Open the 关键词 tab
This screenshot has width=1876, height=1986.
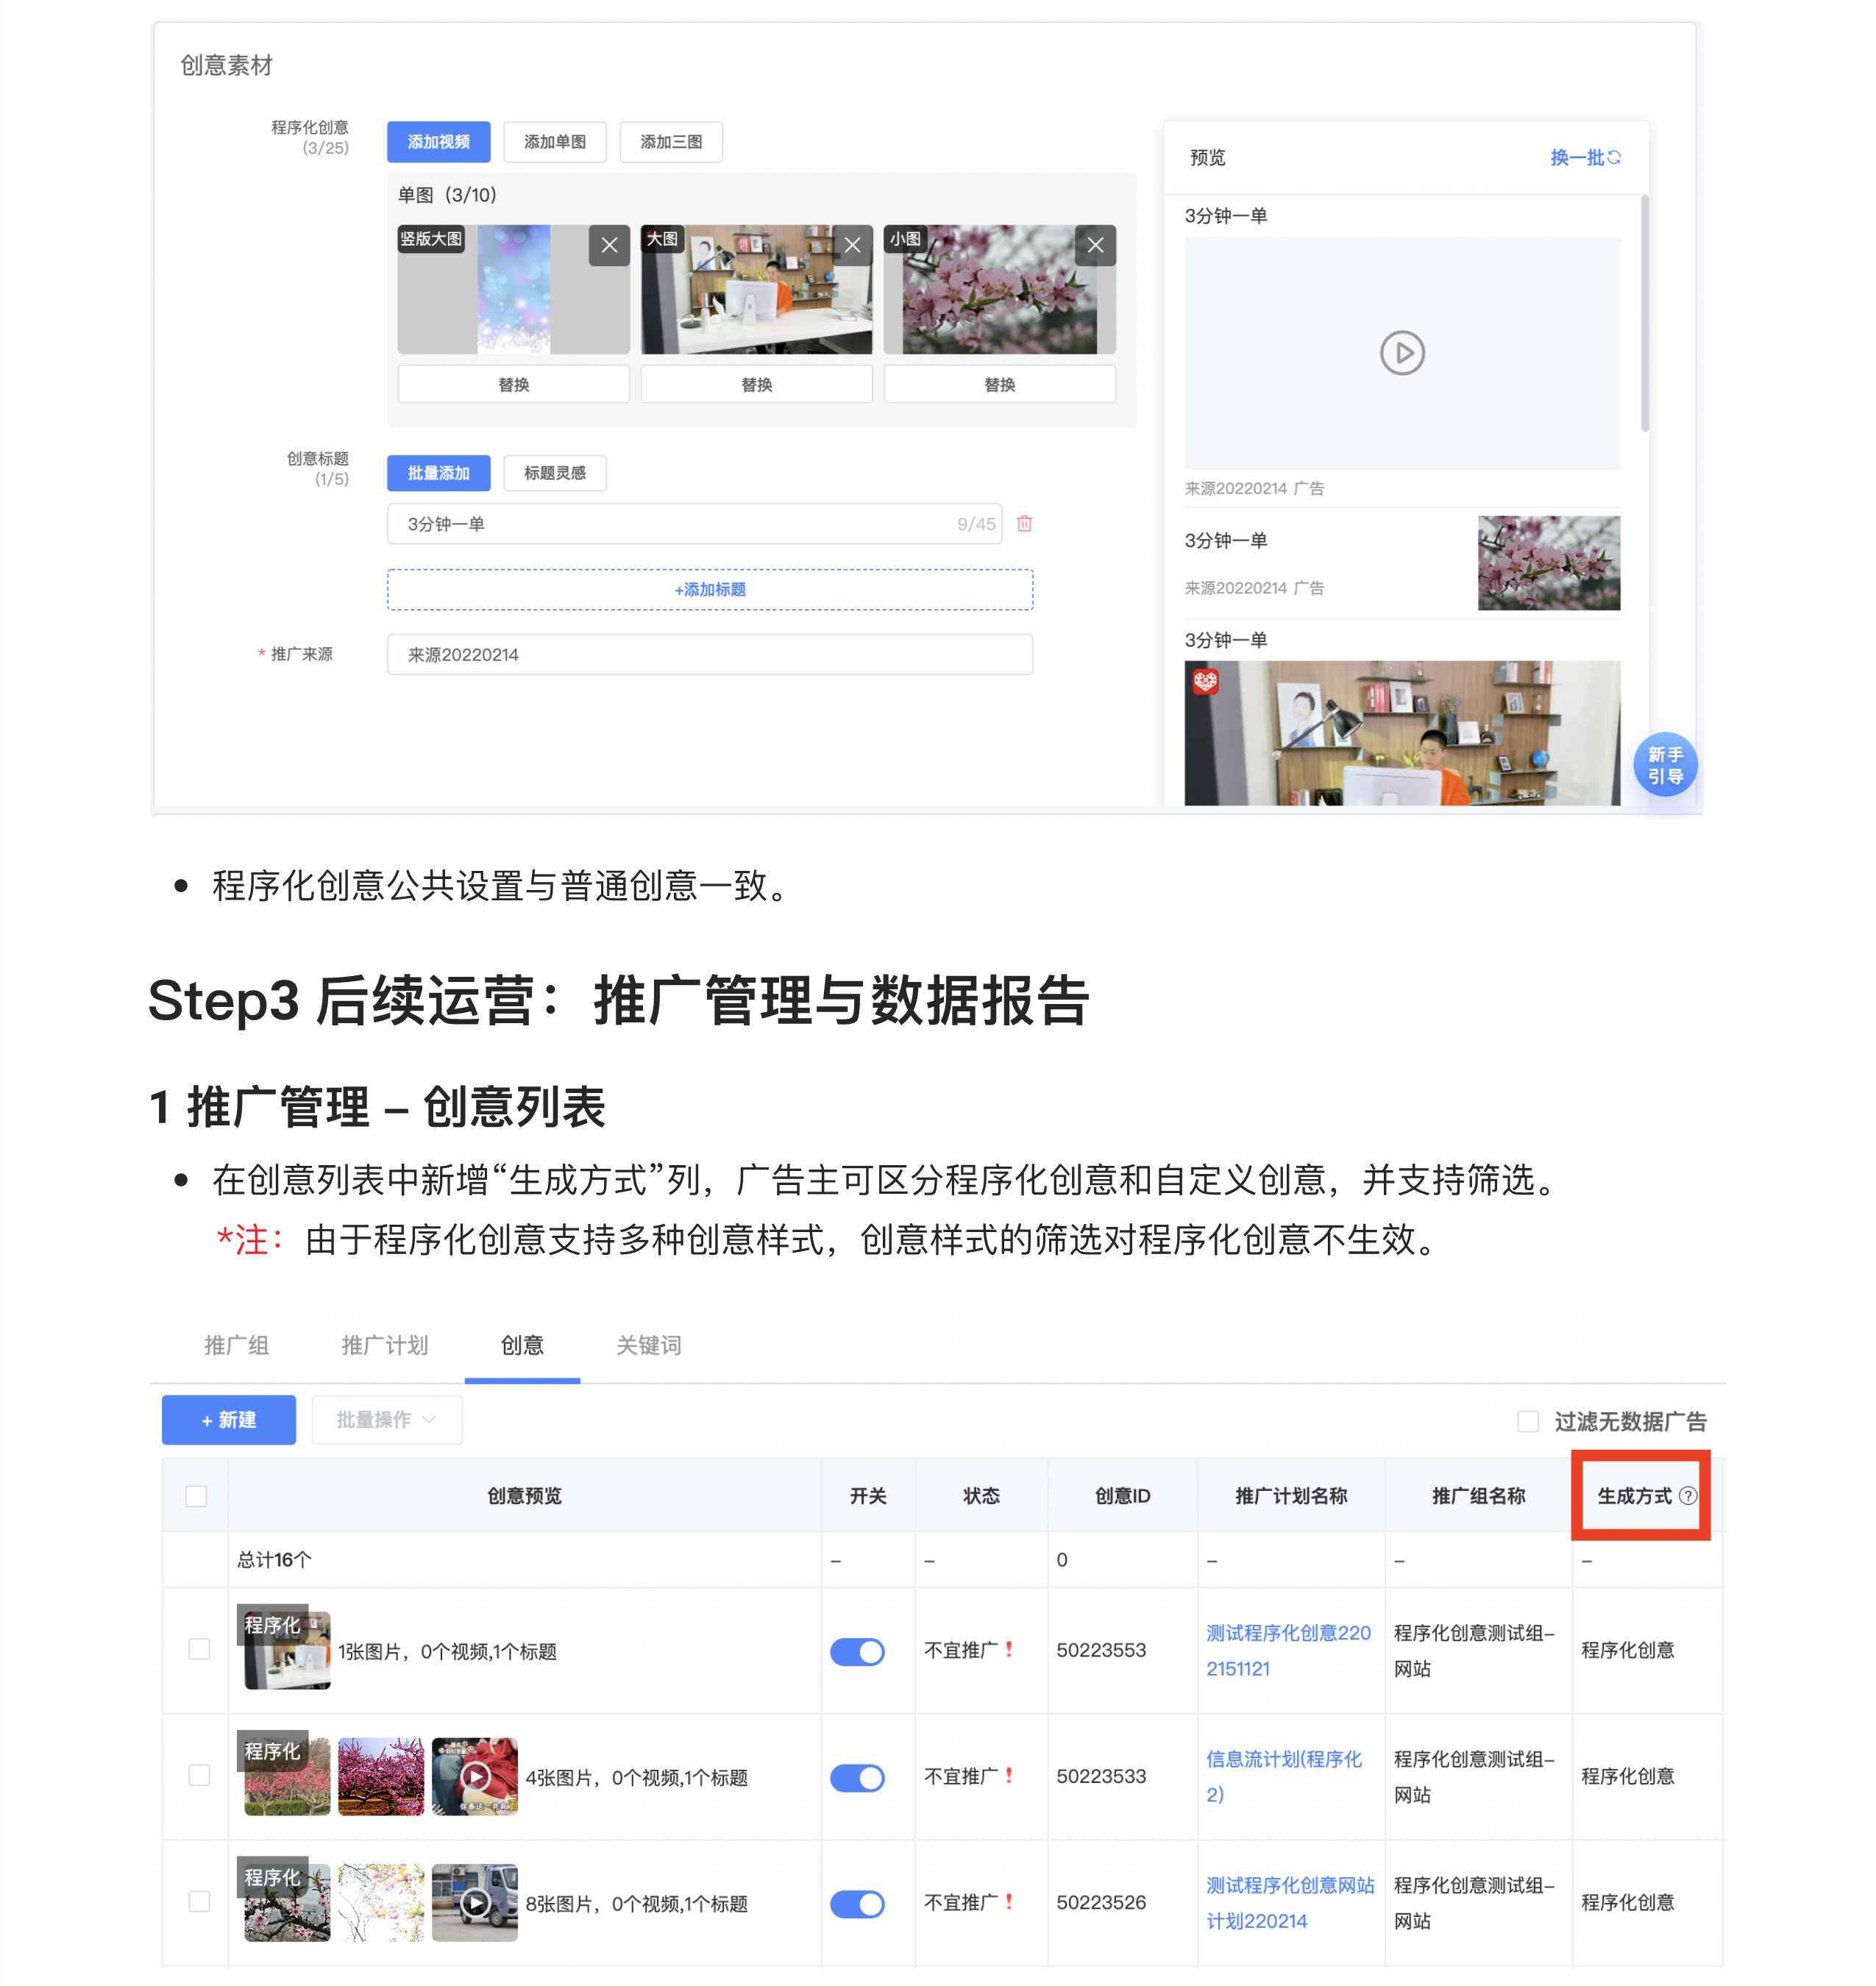coord(648,1345)
